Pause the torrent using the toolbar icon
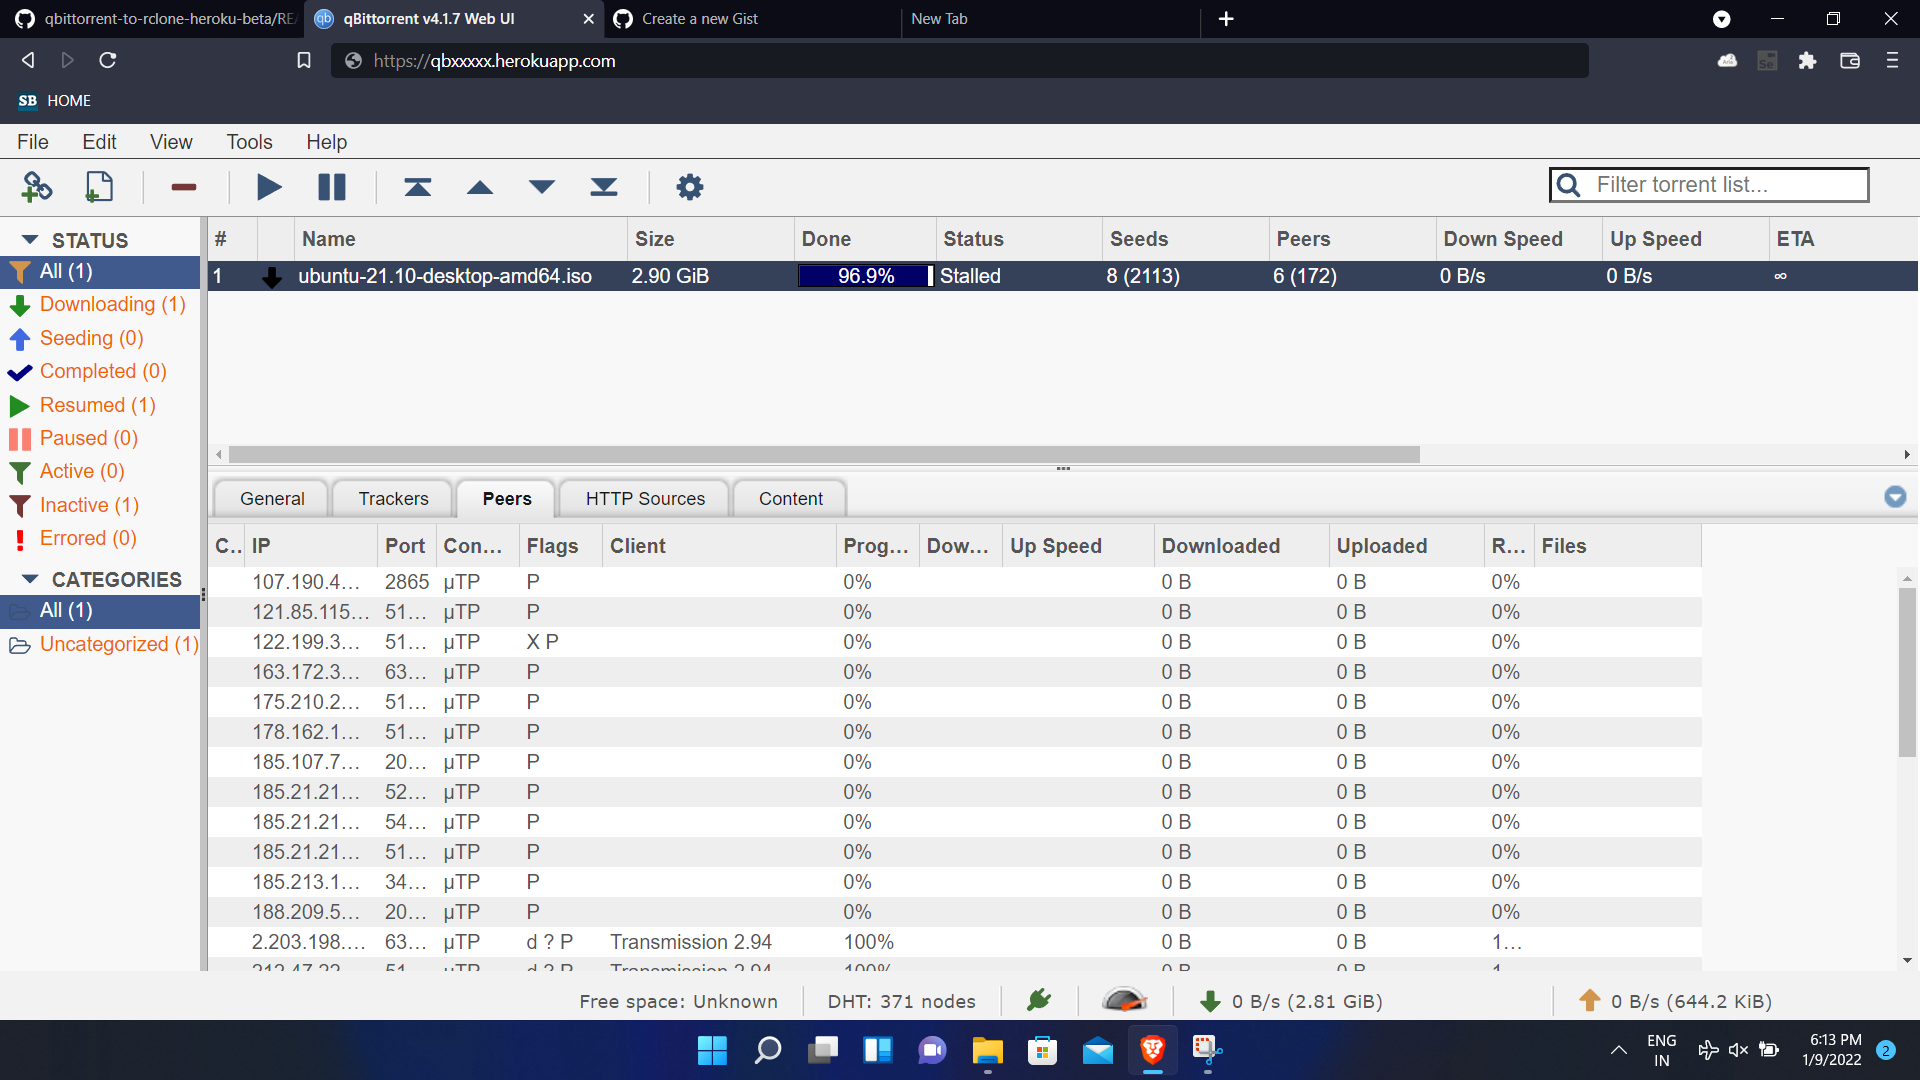This screenshot has height=1080, width=1920. pyautogui.click(x=332, y=187)
